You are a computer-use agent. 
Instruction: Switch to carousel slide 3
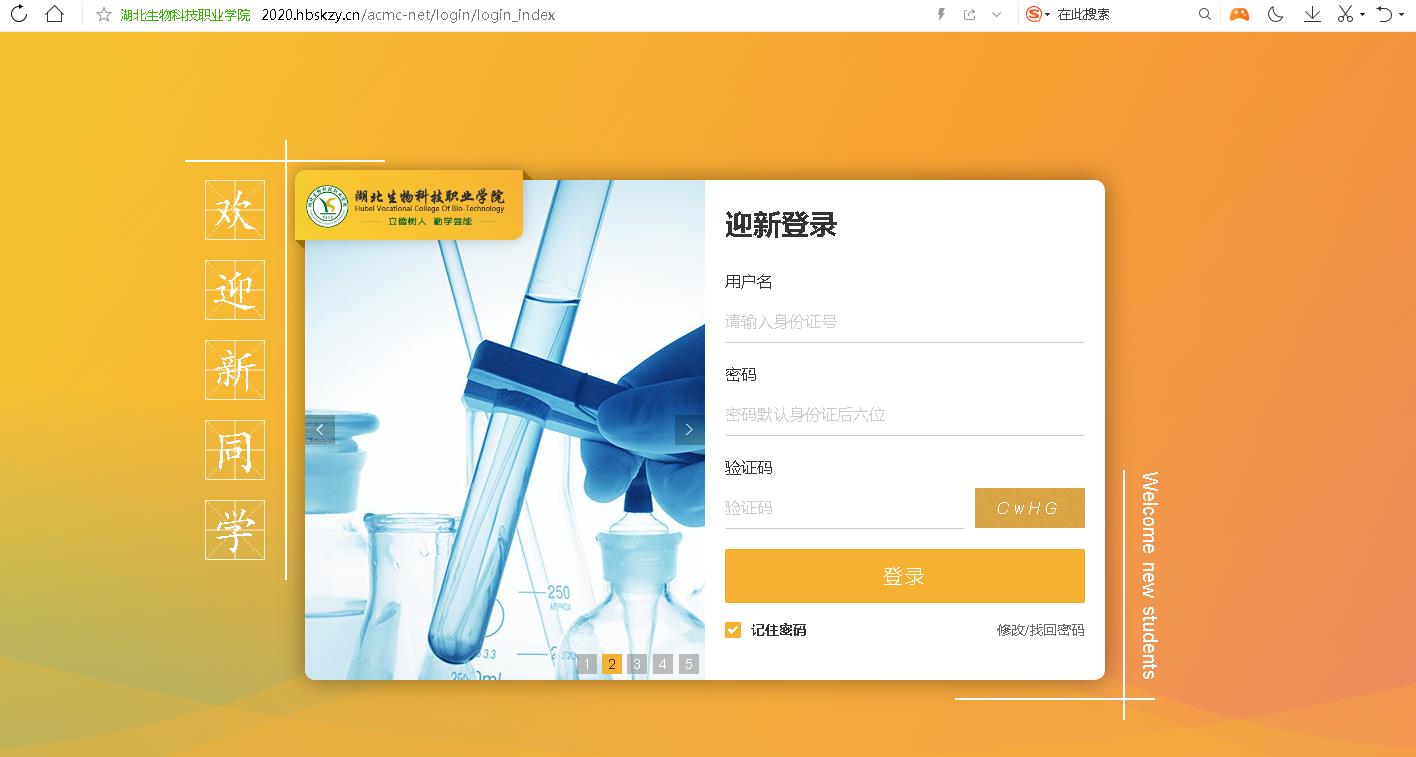pos(637,664)
